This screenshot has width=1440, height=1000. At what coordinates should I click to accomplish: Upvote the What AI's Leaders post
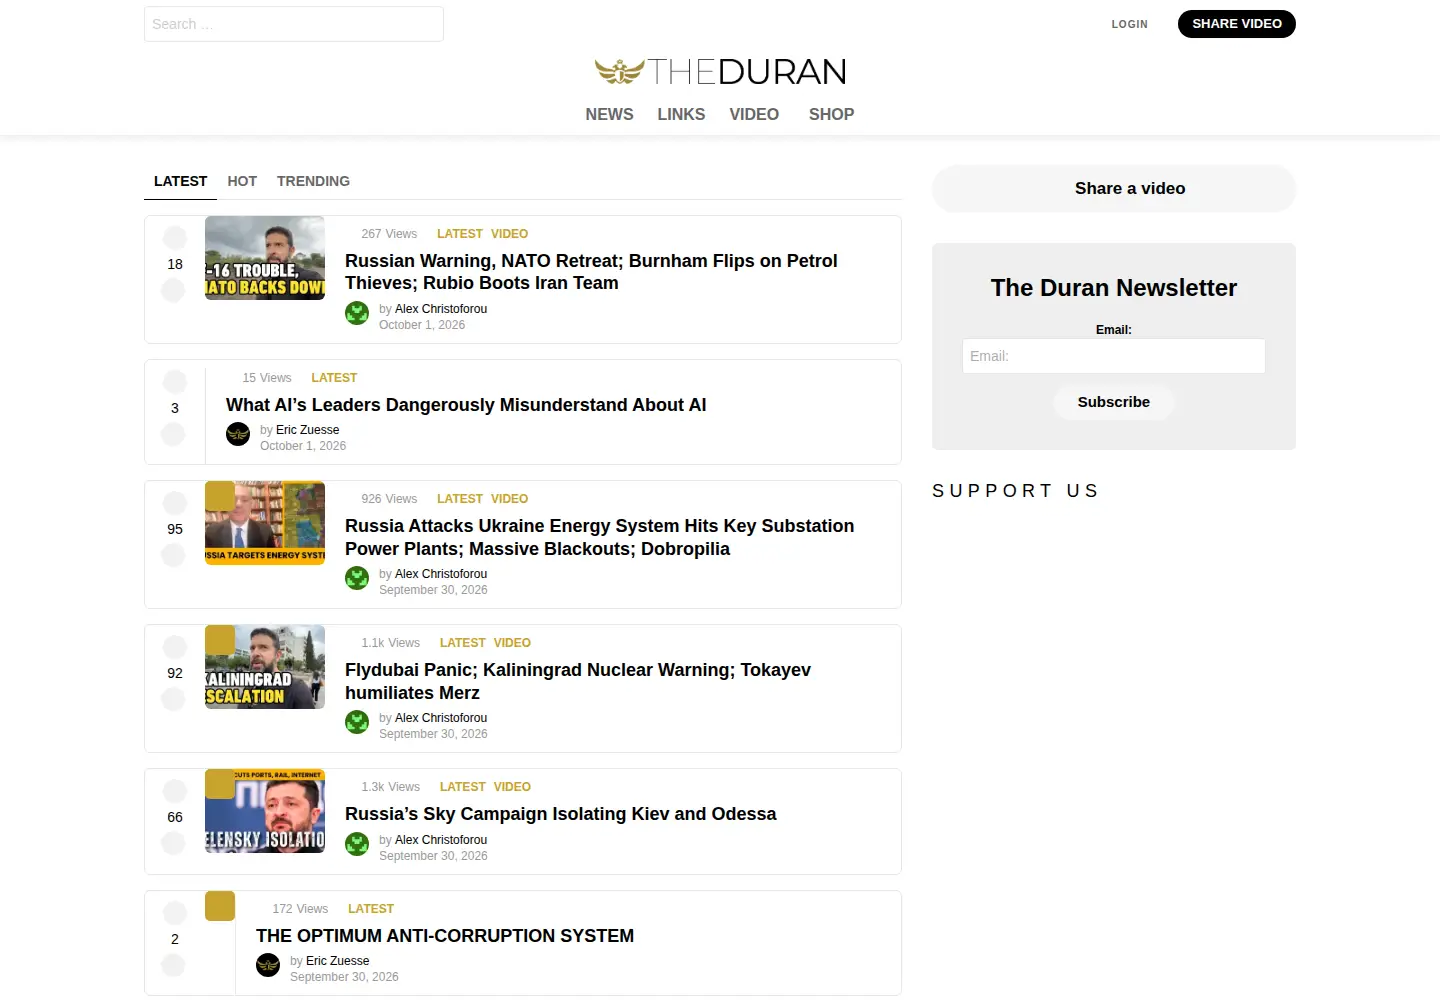(175, 382)
